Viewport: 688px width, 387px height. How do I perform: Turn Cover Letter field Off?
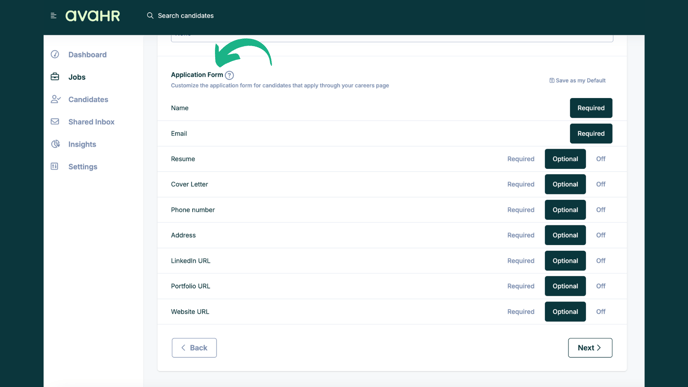(x=601, y=184)
